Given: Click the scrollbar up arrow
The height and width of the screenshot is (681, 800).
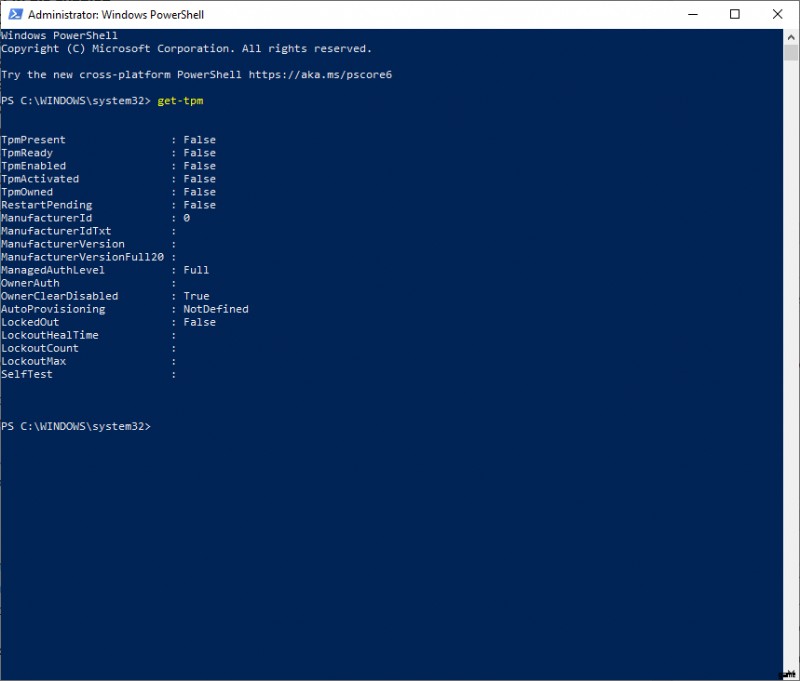Looking at the screenshot, I should [x=790, y=36].
